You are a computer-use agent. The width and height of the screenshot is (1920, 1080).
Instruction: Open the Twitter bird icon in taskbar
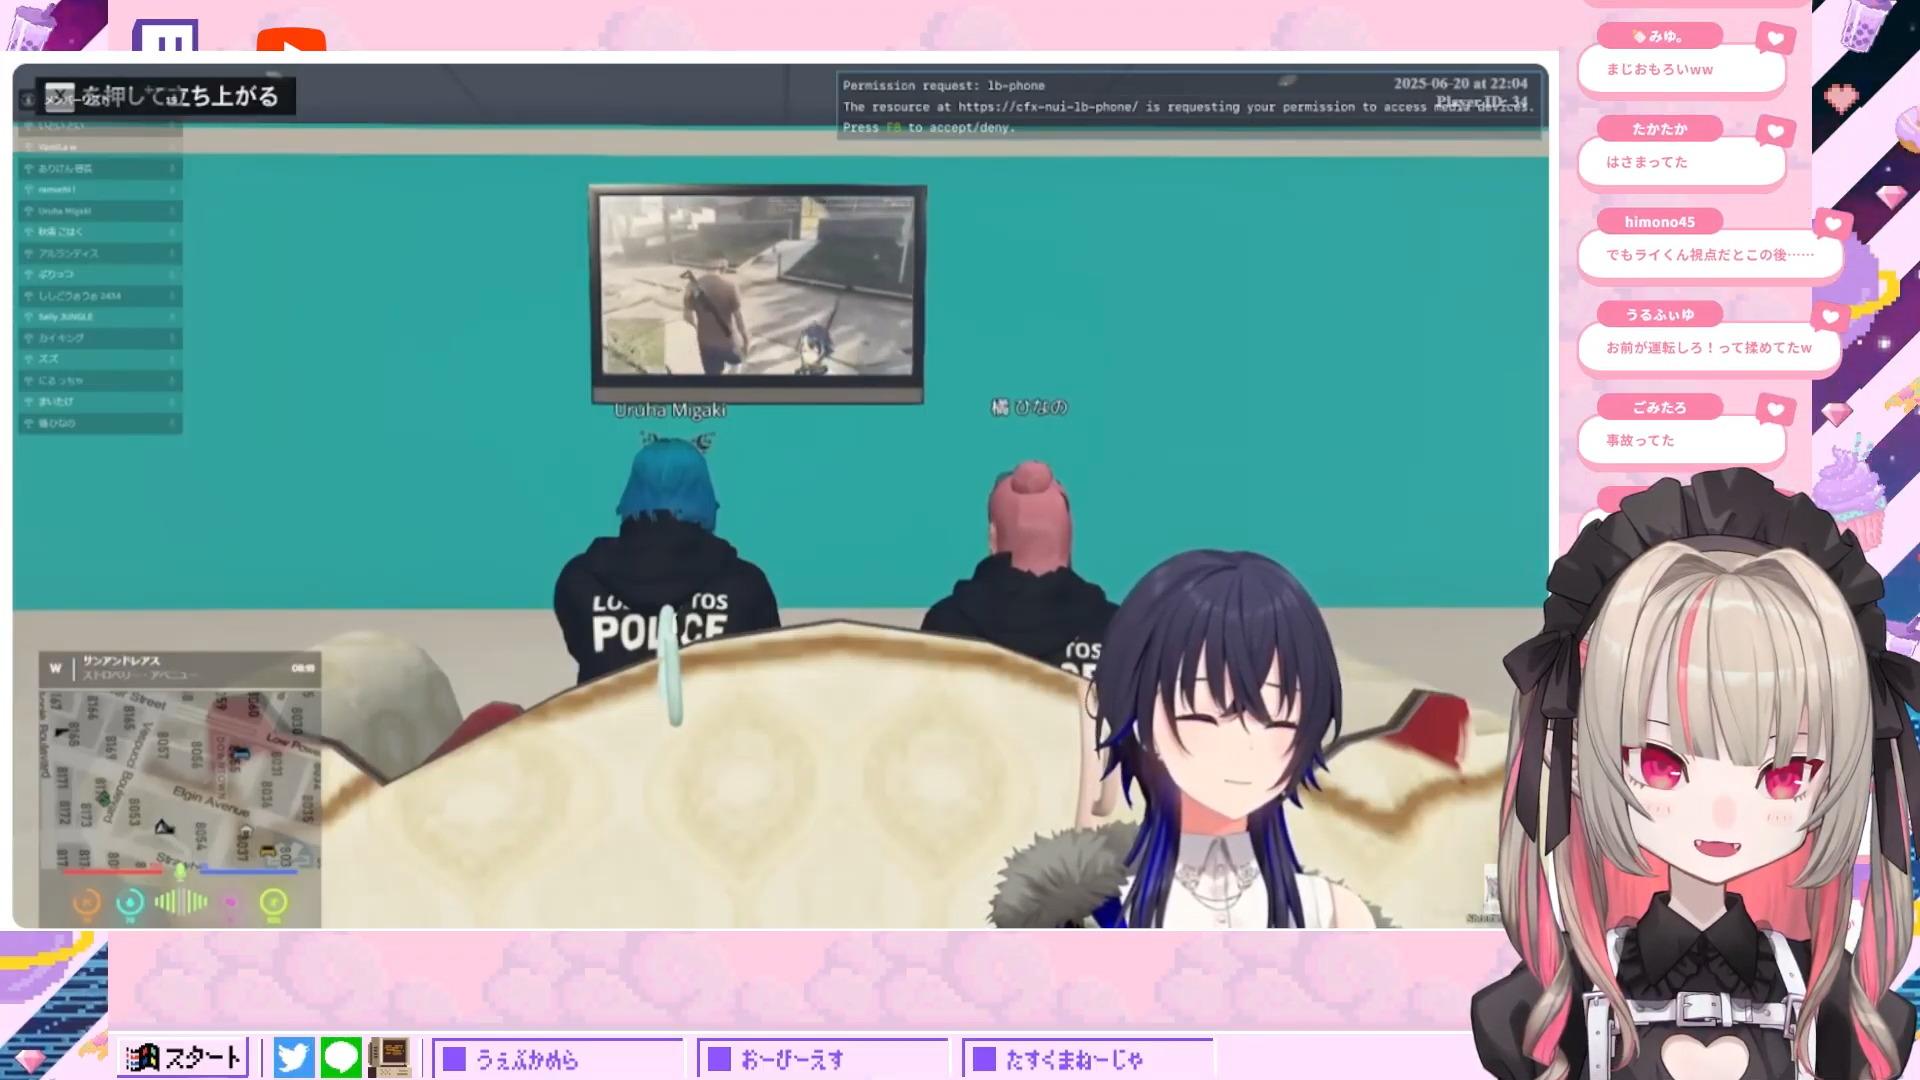click(x=293, y=1058)
